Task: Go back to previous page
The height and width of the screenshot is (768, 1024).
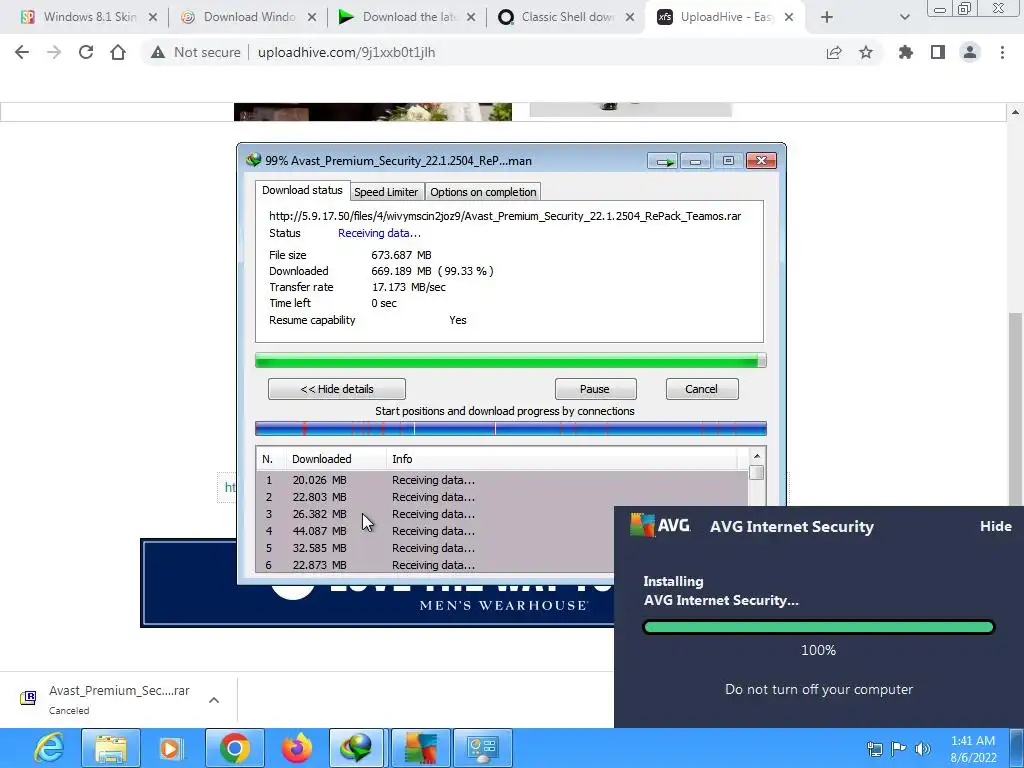Action: pos(22,52)
